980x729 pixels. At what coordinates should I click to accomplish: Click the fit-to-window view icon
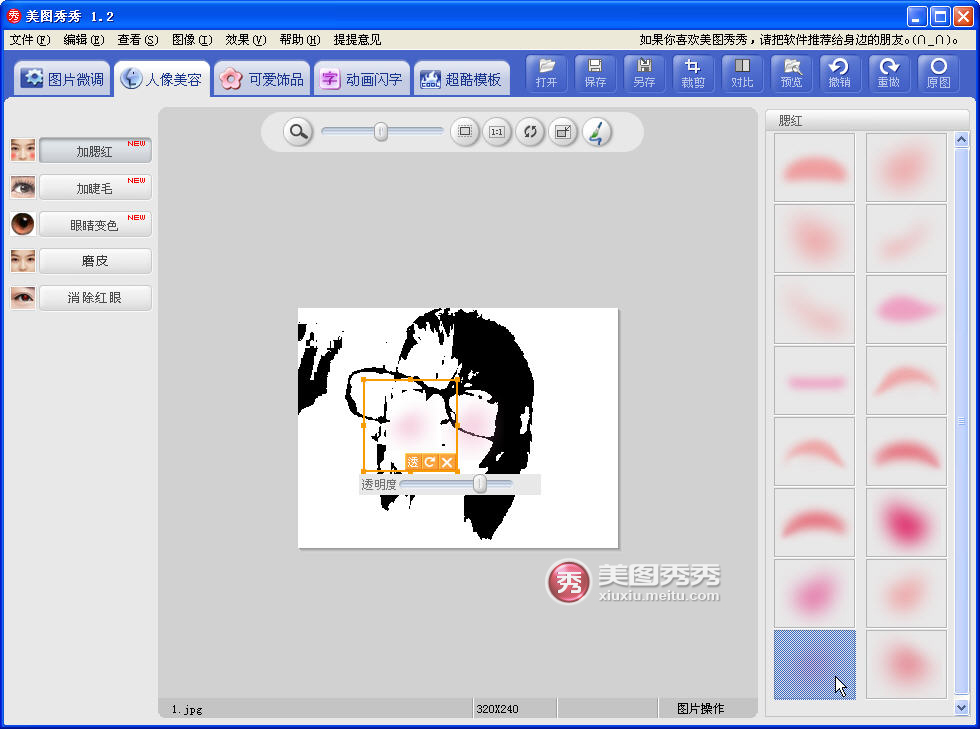pyautogui.click(x=464, y=132)
